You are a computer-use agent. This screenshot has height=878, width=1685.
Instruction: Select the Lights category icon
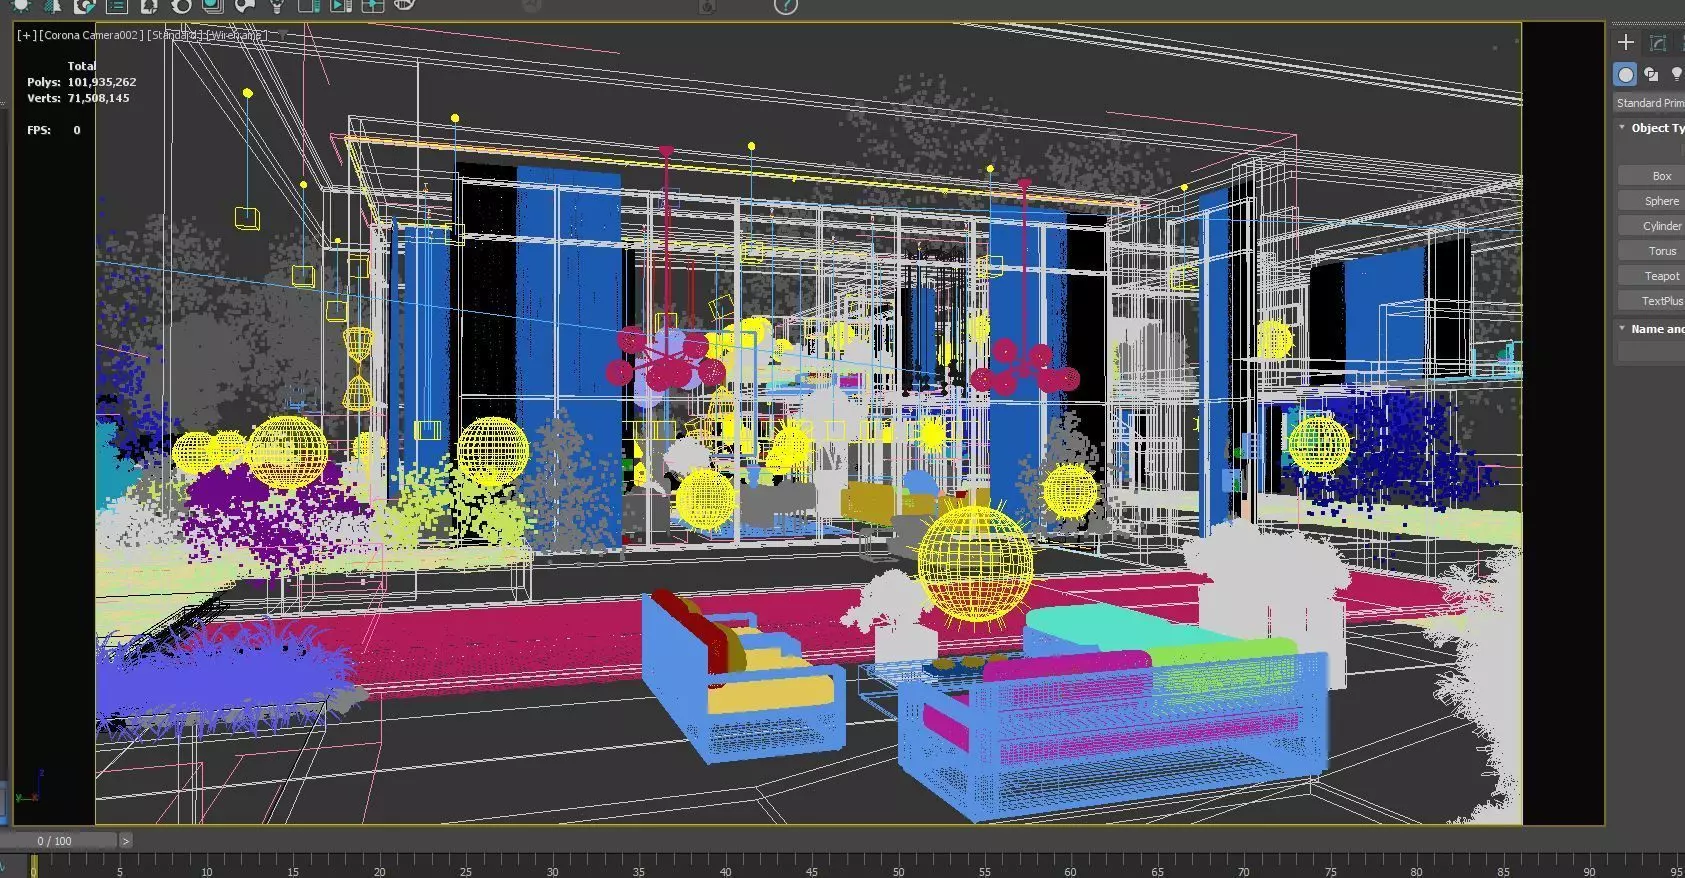[1676, 74]
